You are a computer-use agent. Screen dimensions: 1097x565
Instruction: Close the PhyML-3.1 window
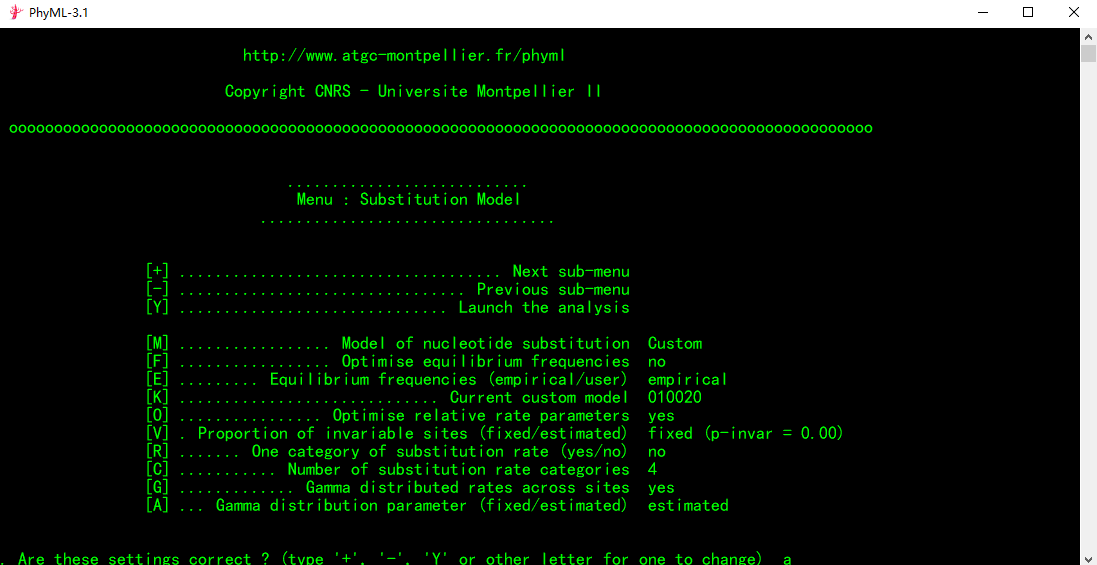[1073, 13]
